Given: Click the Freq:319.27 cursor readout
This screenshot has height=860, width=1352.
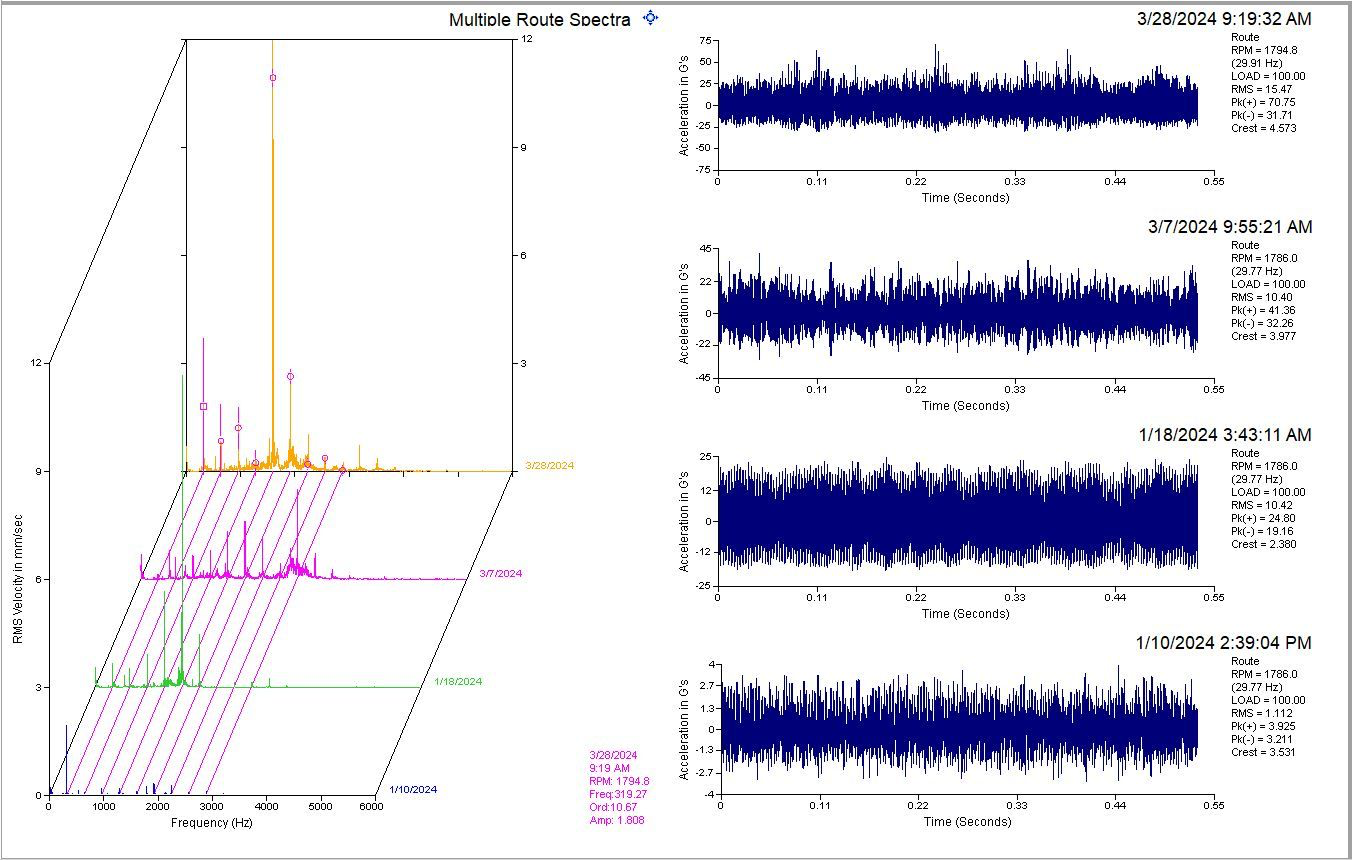Looking at the screenshot, I should click(618, 794).
